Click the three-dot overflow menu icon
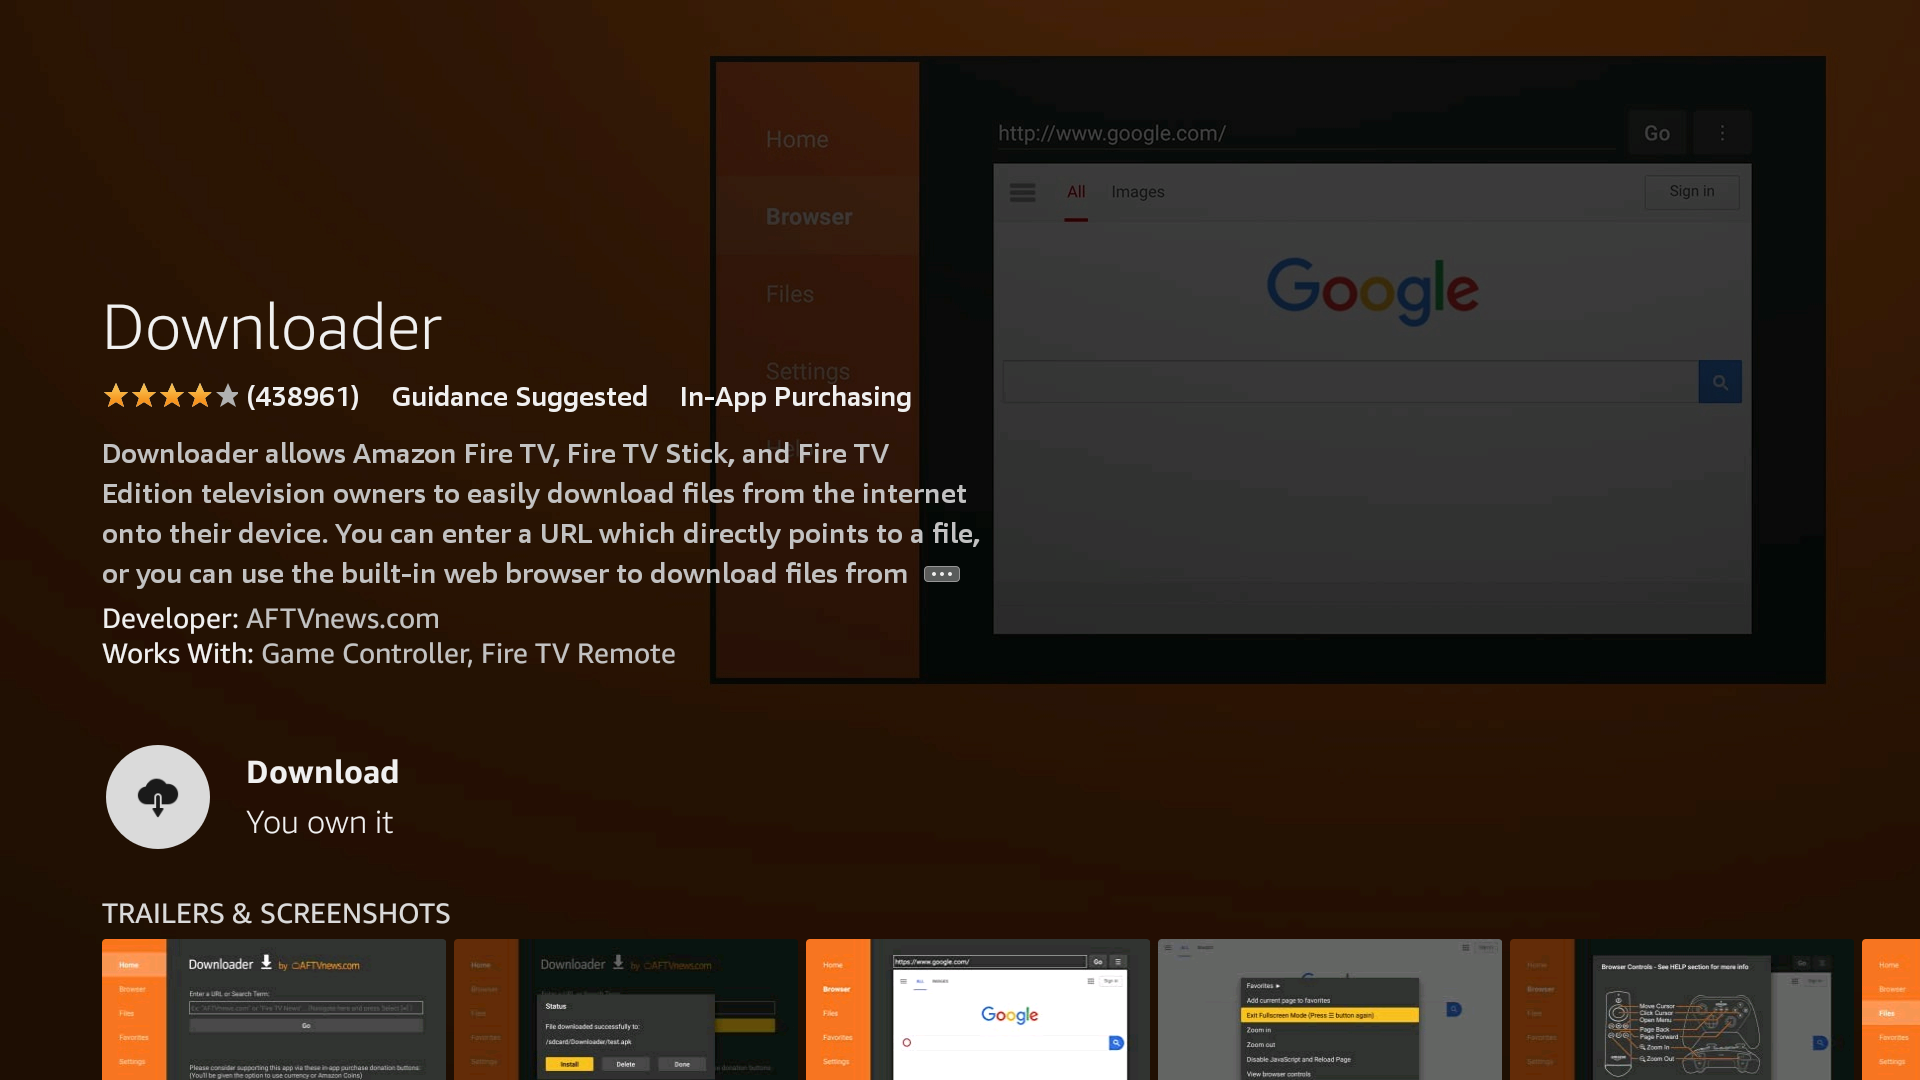This screenshot has width=1920, height=1080. 1722,132
